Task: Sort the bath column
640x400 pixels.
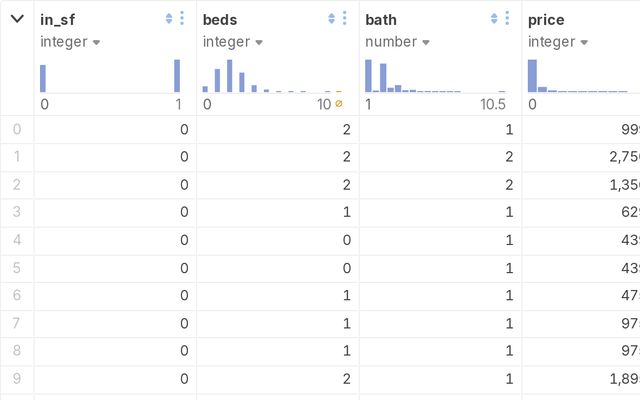Action: pyautogui.click(x=494, y=18)
